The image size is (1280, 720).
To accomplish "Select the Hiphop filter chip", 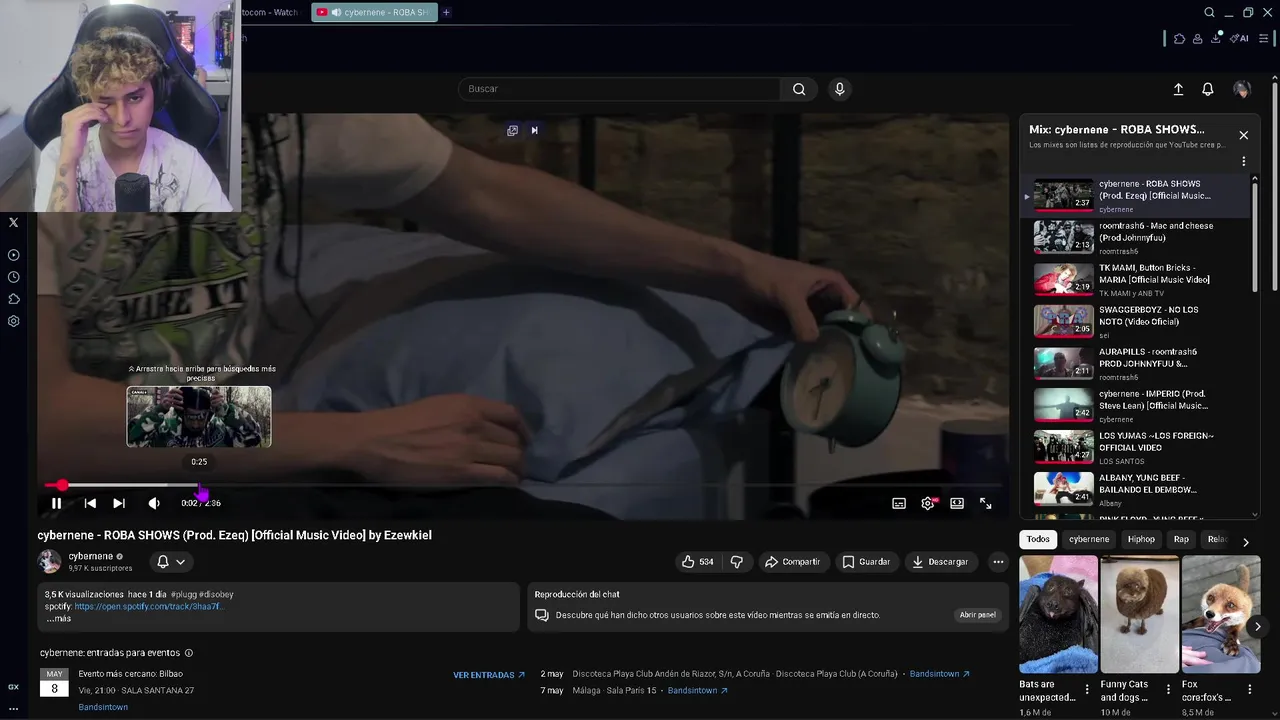I will coord(1141,539).
